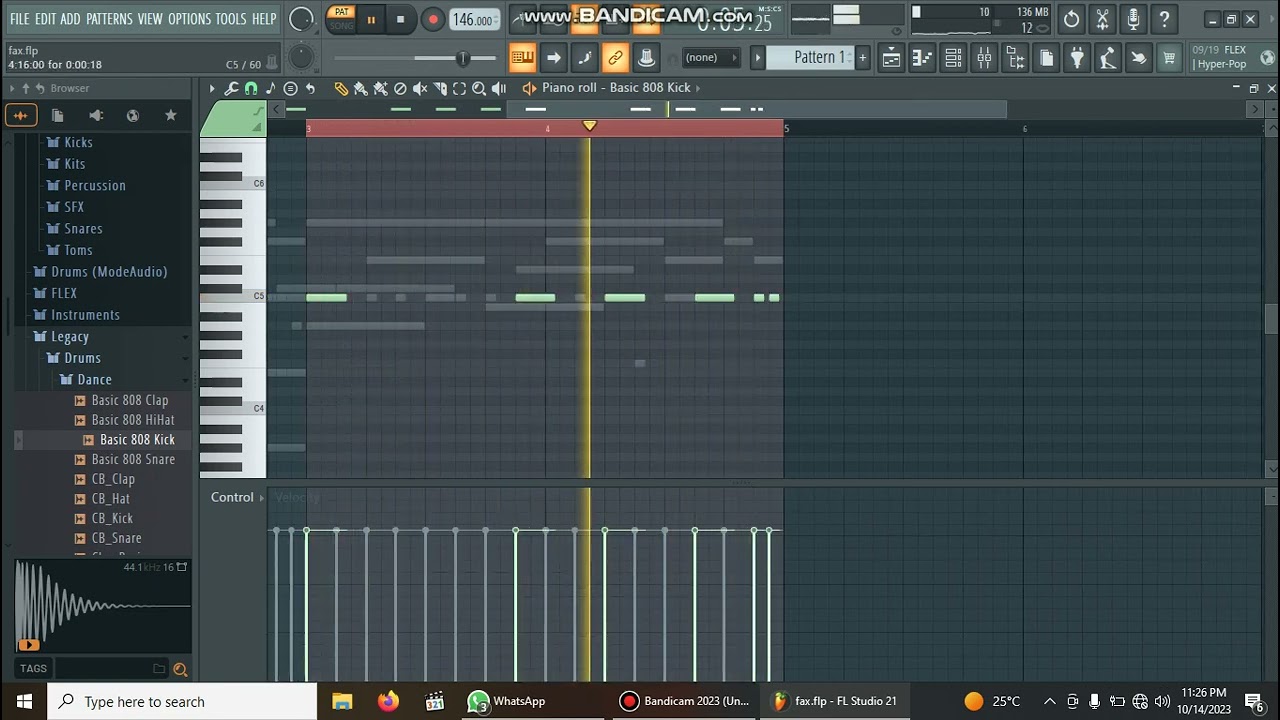Toggle note/slide curve button in toolbar

pos(584,58)
